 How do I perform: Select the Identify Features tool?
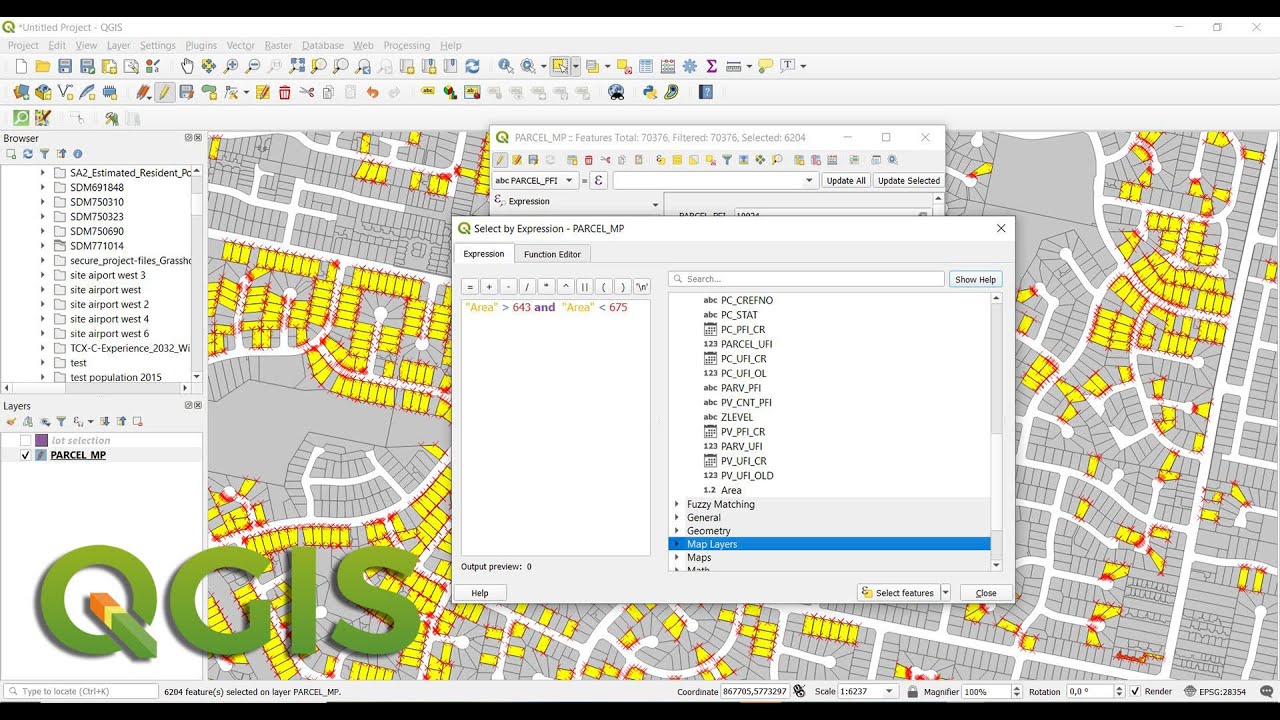point(506,66)
